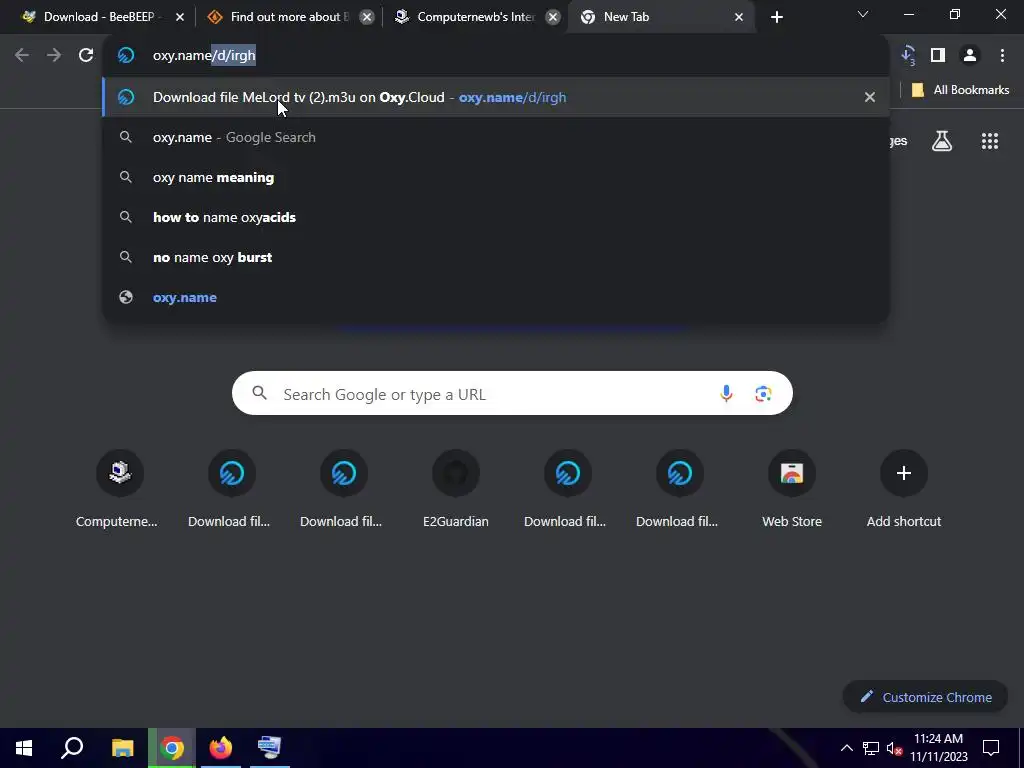The width and height of the screenshot is (1024, 768).
Task: Close the Find out more about tab
Action: [367, 17]
